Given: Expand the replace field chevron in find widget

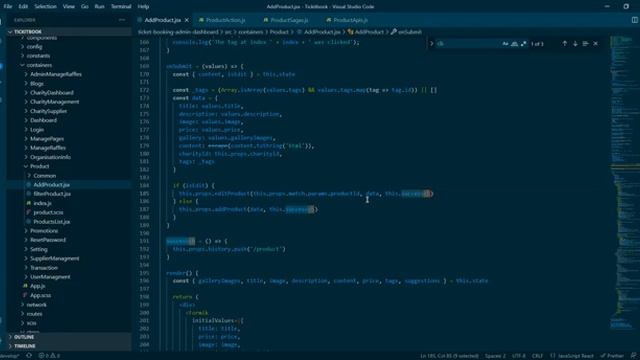Looking at the screenshot, I should tap(431, 44).
